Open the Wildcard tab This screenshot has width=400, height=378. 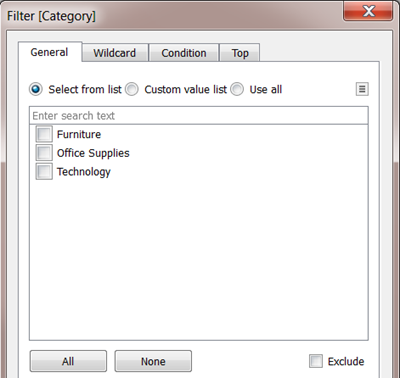[x=115, y=53]
